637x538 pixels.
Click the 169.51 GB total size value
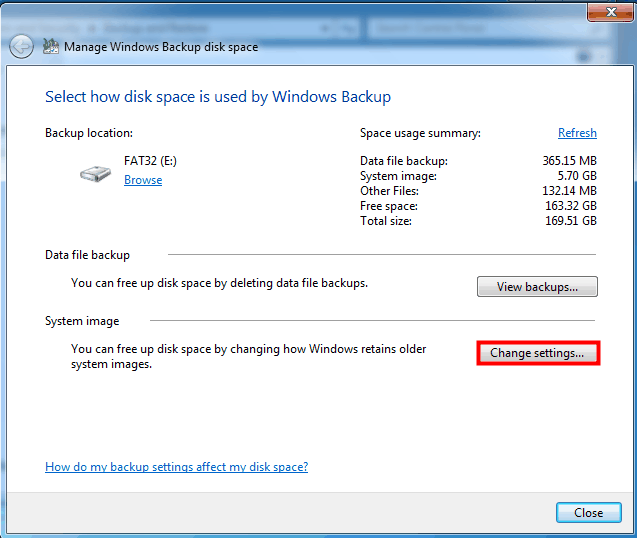[571, 221]
